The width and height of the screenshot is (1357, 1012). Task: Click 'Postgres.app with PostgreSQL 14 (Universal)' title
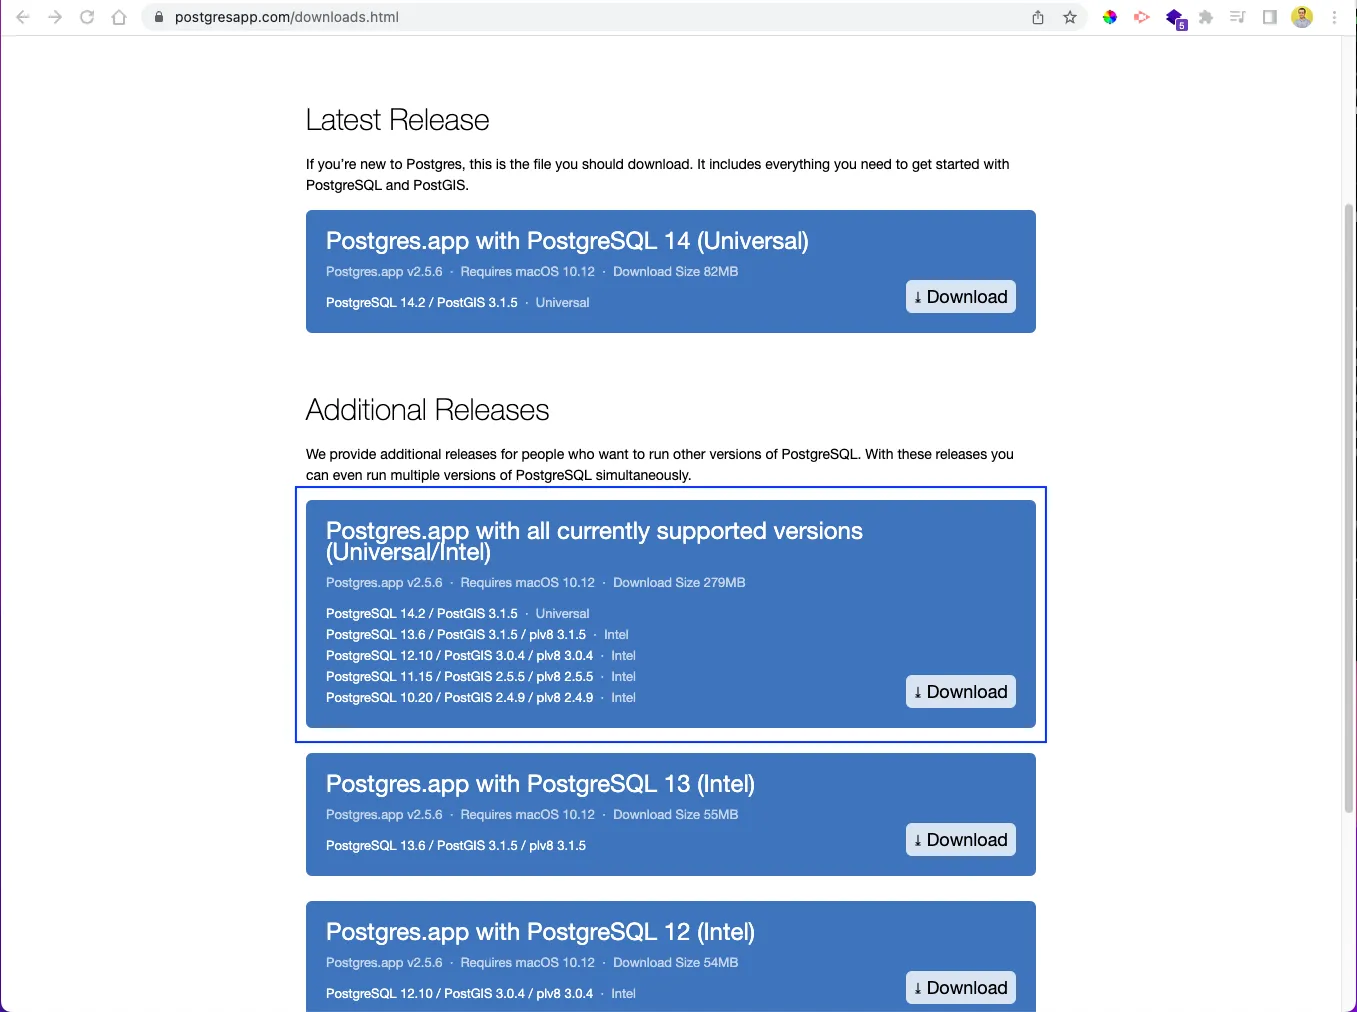pyautogui.click(x=567, y=241)
